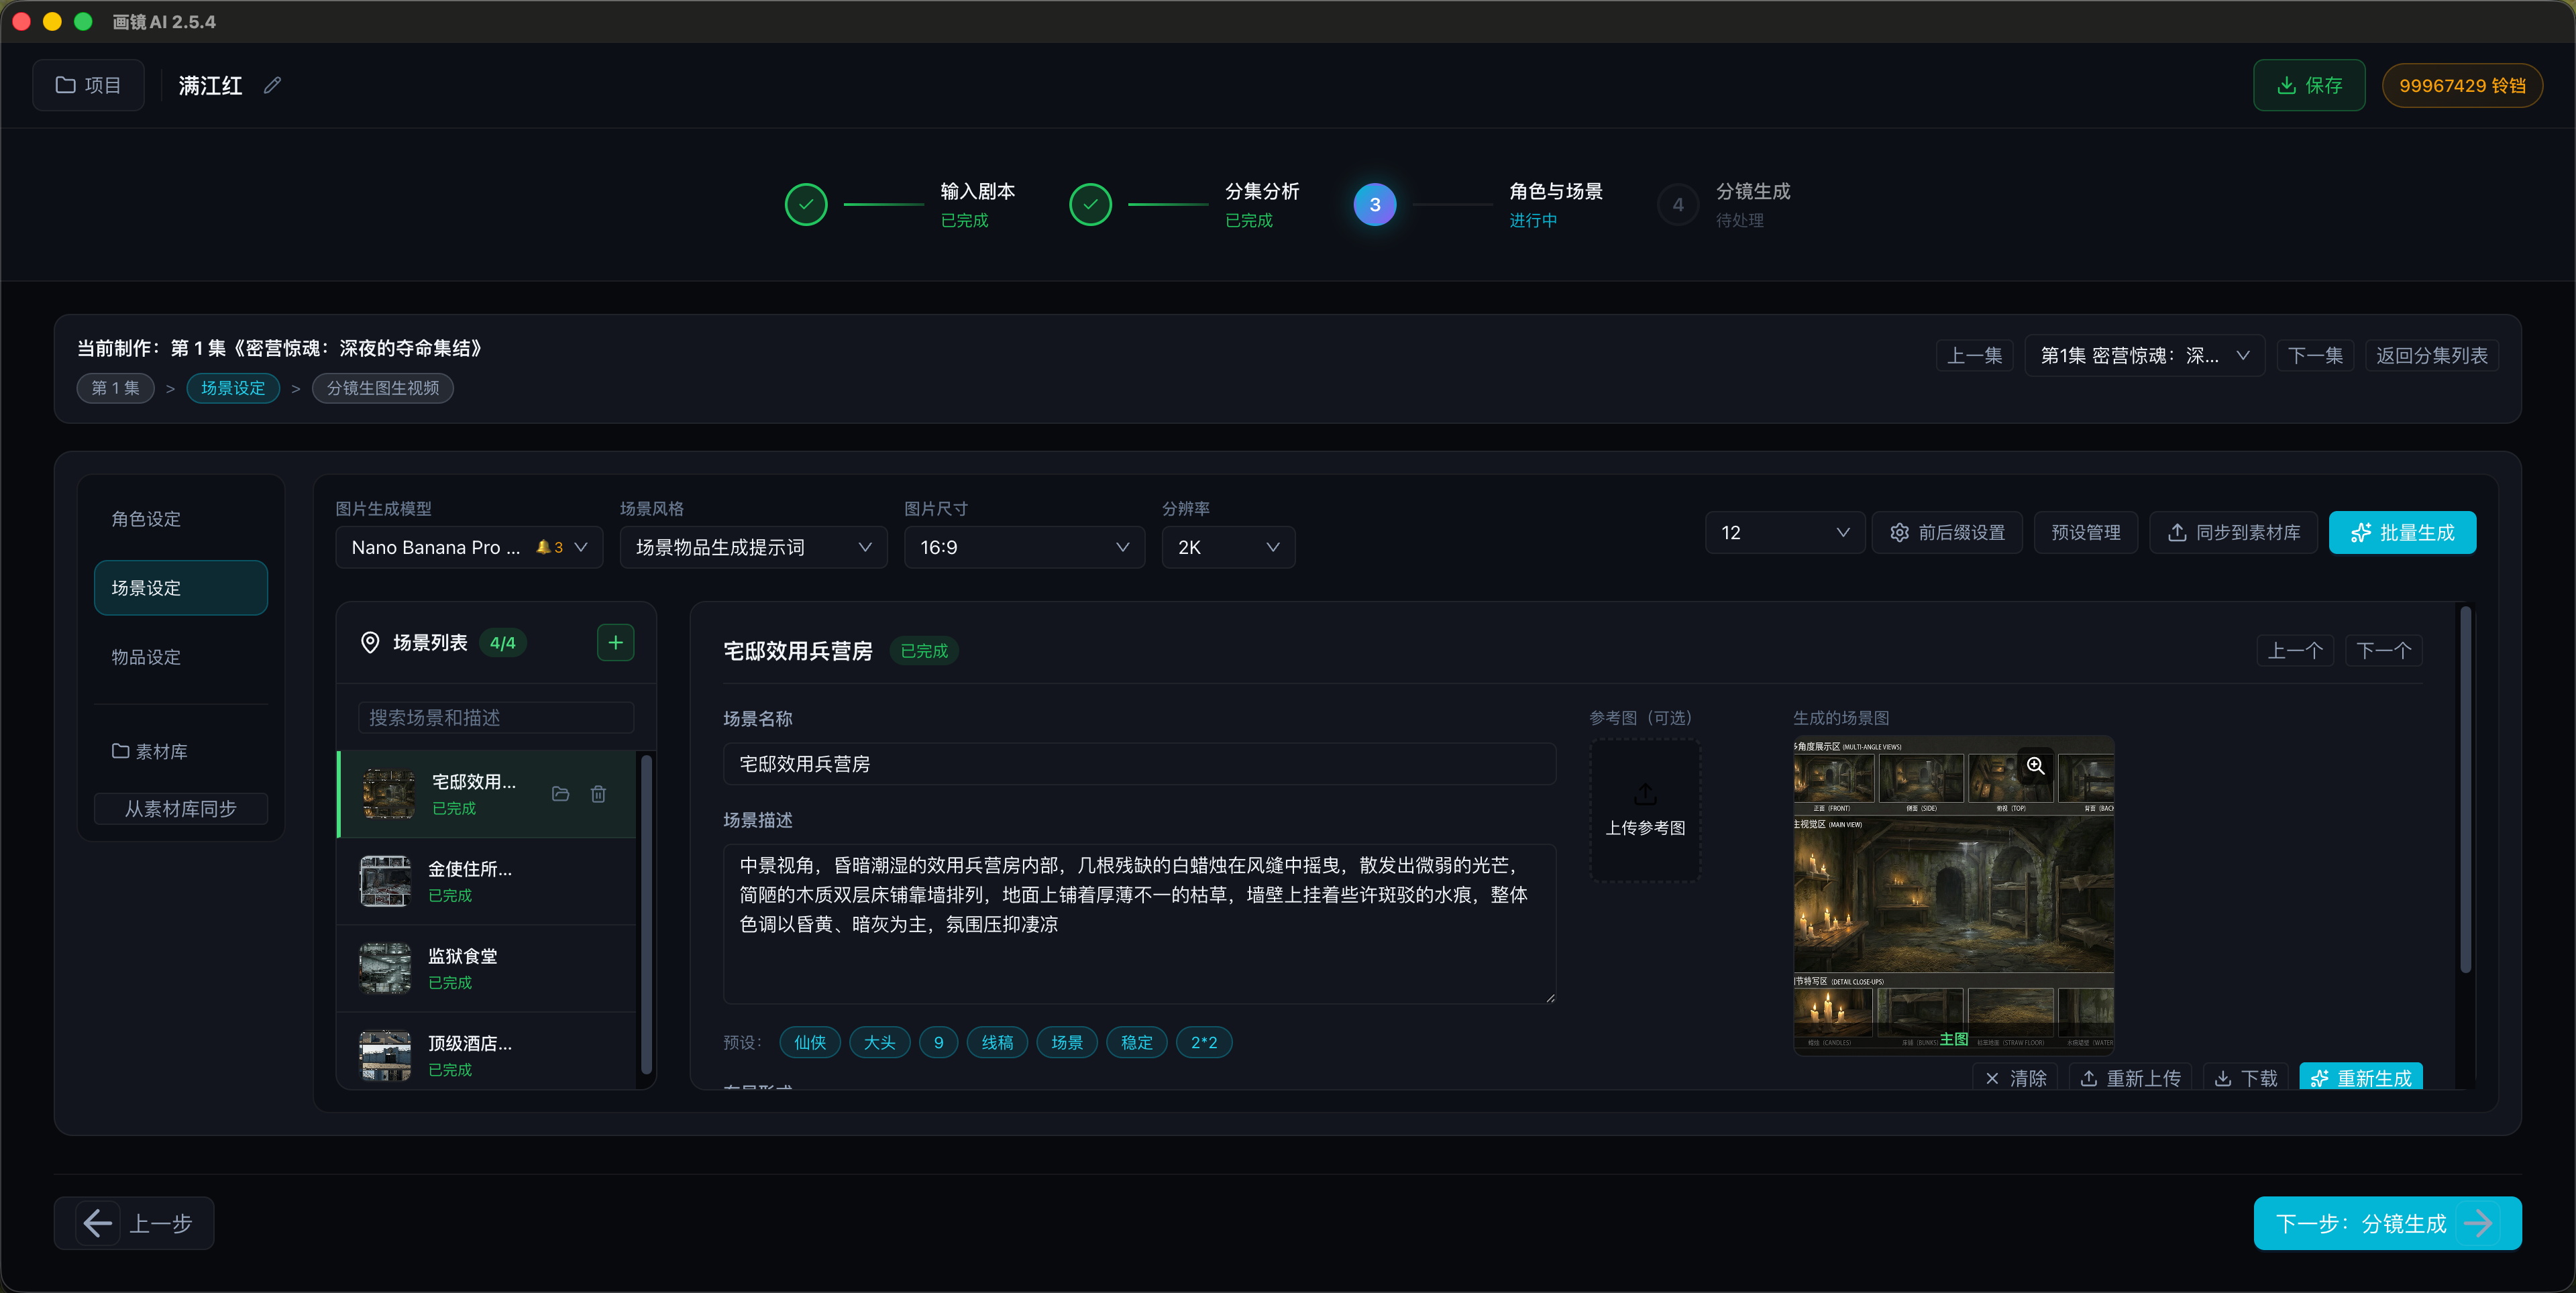Click the scene detail vertical scrollbar

(x=2465, y=790)
